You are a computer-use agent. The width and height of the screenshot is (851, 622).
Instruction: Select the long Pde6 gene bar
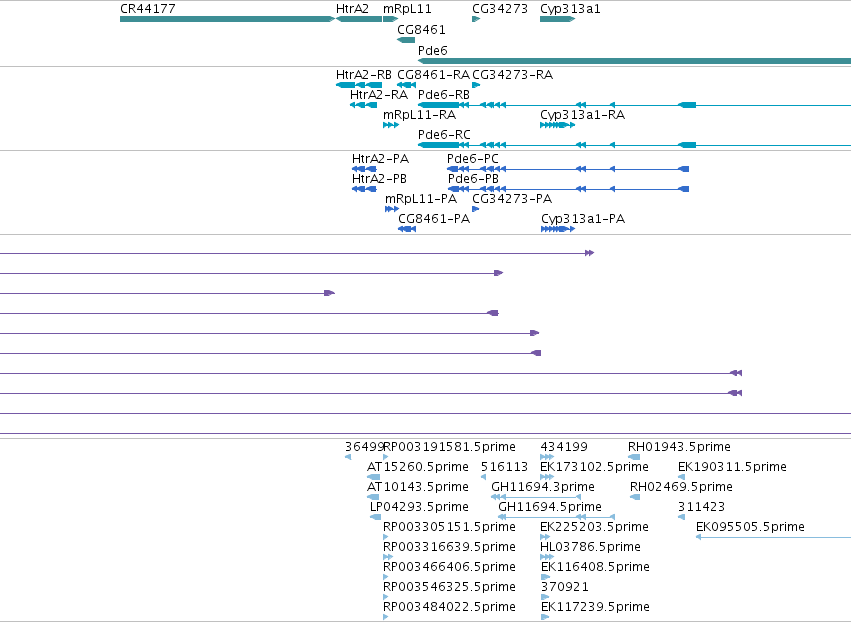(634, 61)
